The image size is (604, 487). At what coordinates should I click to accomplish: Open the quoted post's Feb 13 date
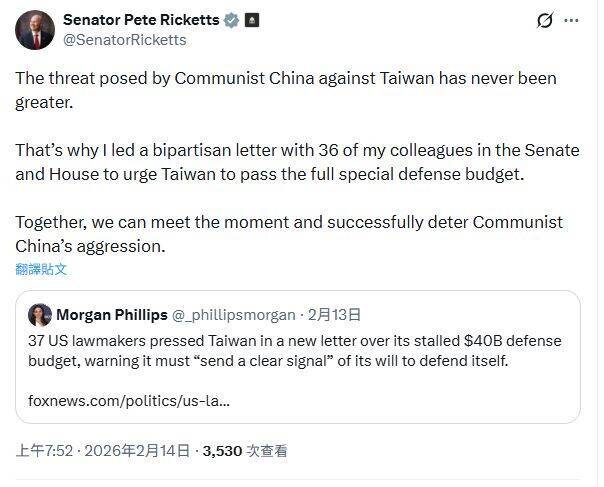tap(335, 315)
